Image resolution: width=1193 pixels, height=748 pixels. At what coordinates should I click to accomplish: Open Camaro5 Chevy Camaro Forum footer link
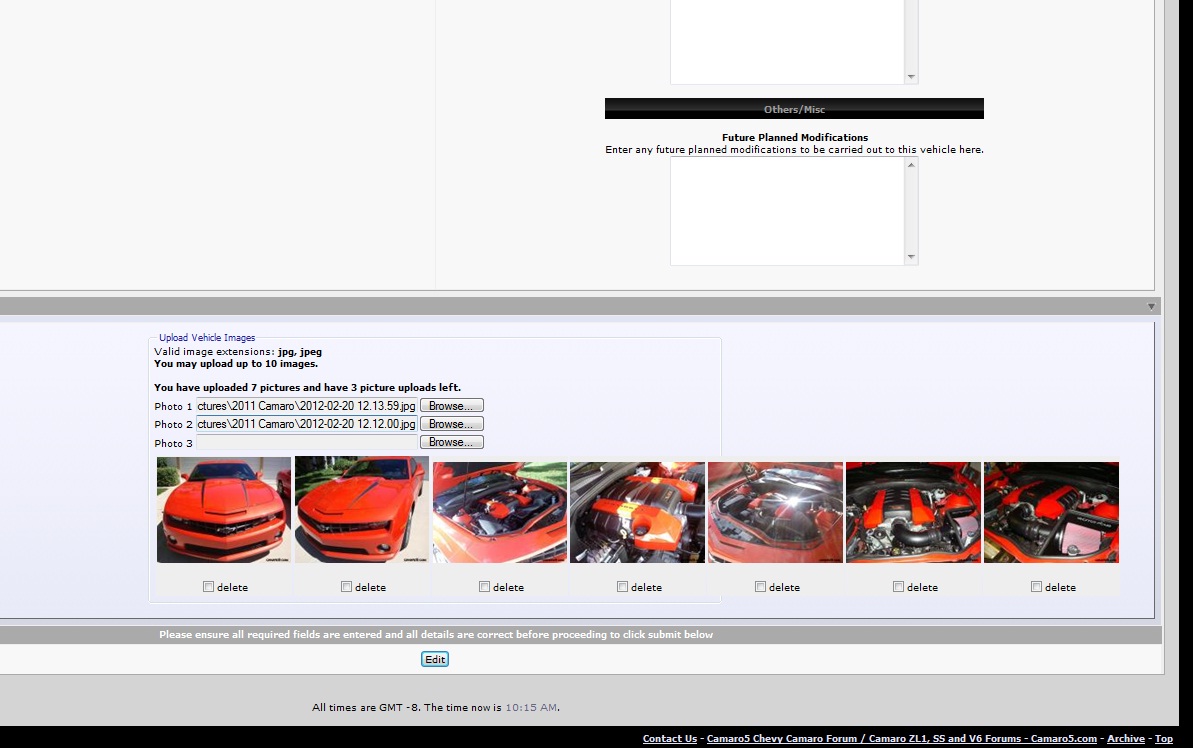pyautogui.click(x=864, y=739)
